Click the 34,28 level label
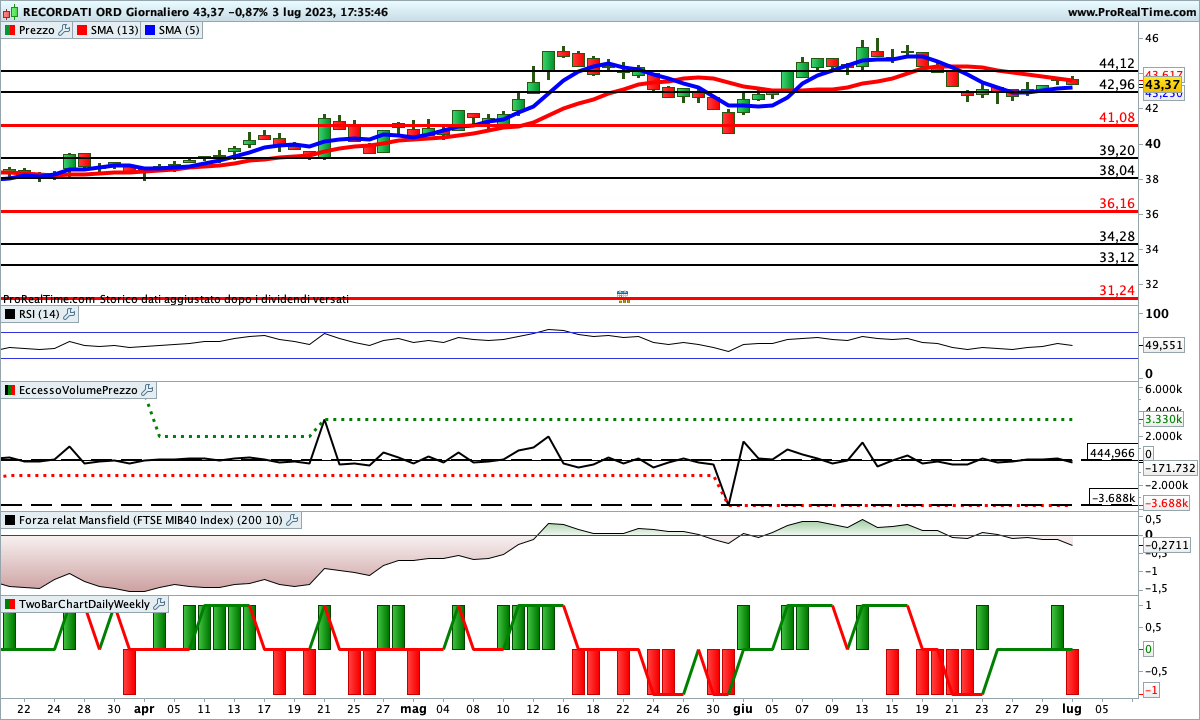This screenshot has height=720, width=1200. [1116, 236]
